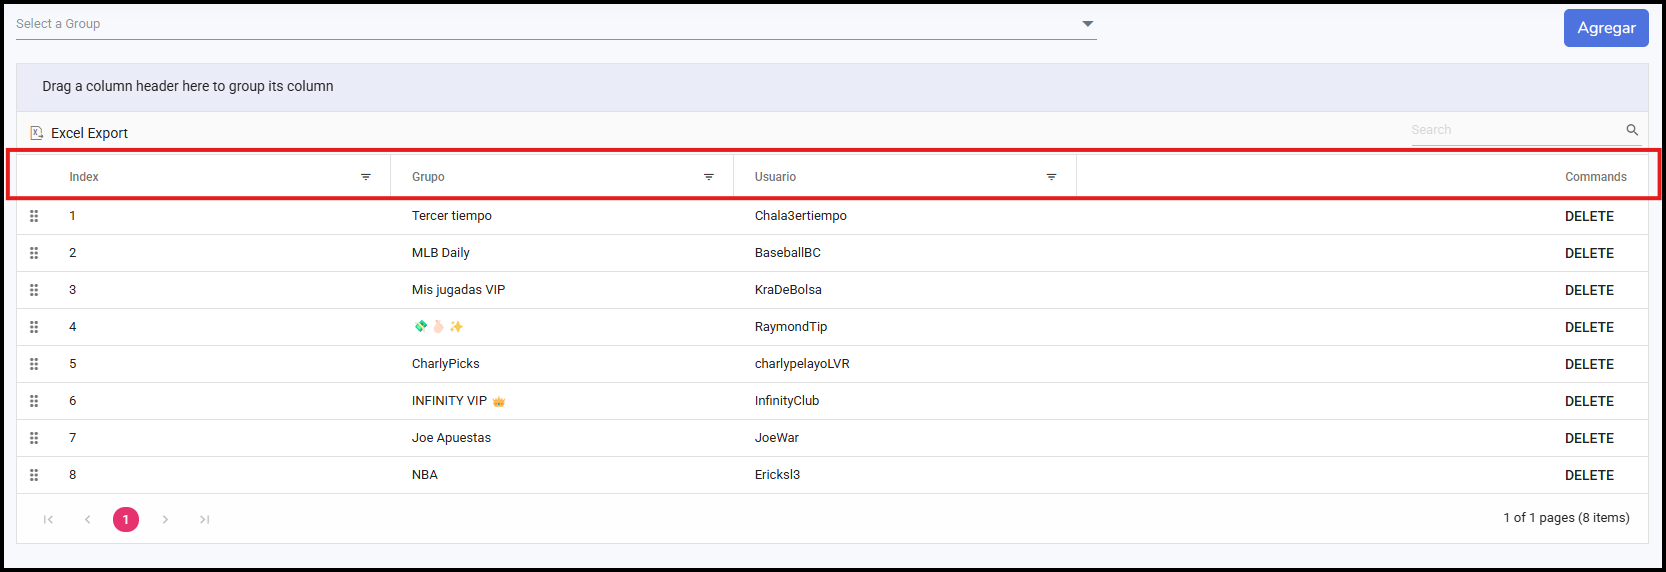Grab drag handle for Mis jugadas VIP row
The width and height of the screenshot is (1666, 572).
tap(34, 290)
